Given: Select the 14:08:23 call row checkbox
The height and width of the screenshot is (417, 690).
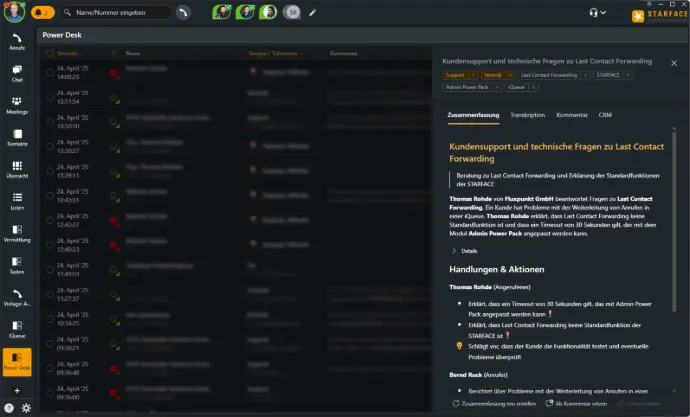Looking at the screenshot, I should click(x=50, y=73).
